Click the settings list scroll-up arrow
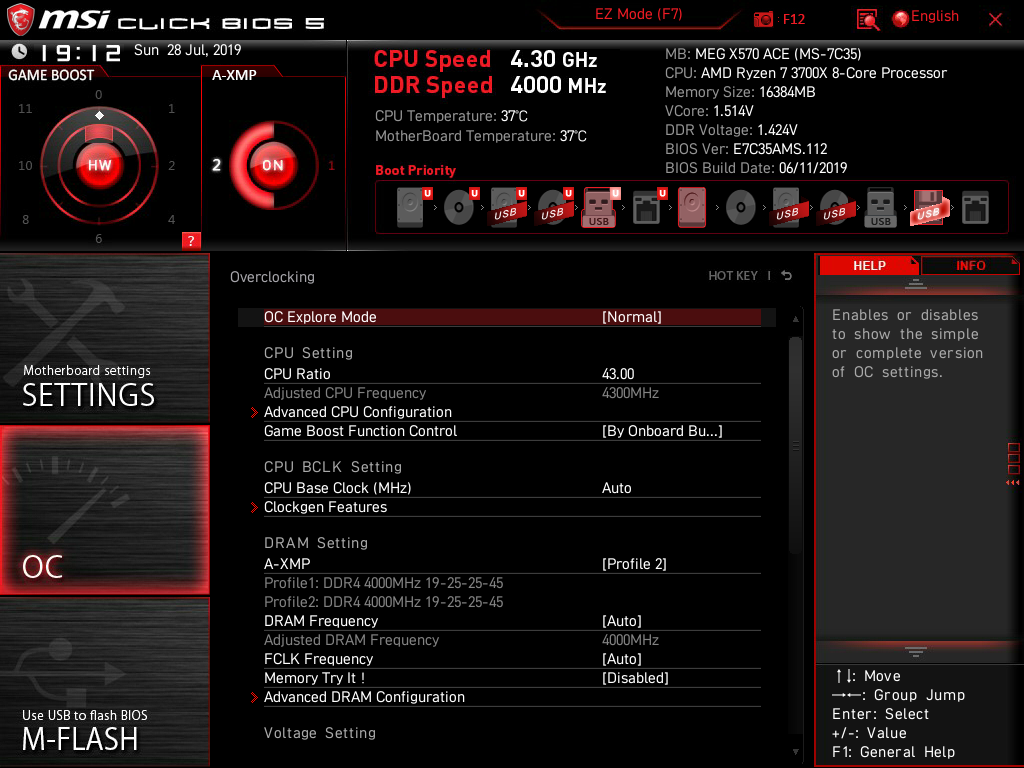Screen dimensions: 1024x768 (795, 319)
